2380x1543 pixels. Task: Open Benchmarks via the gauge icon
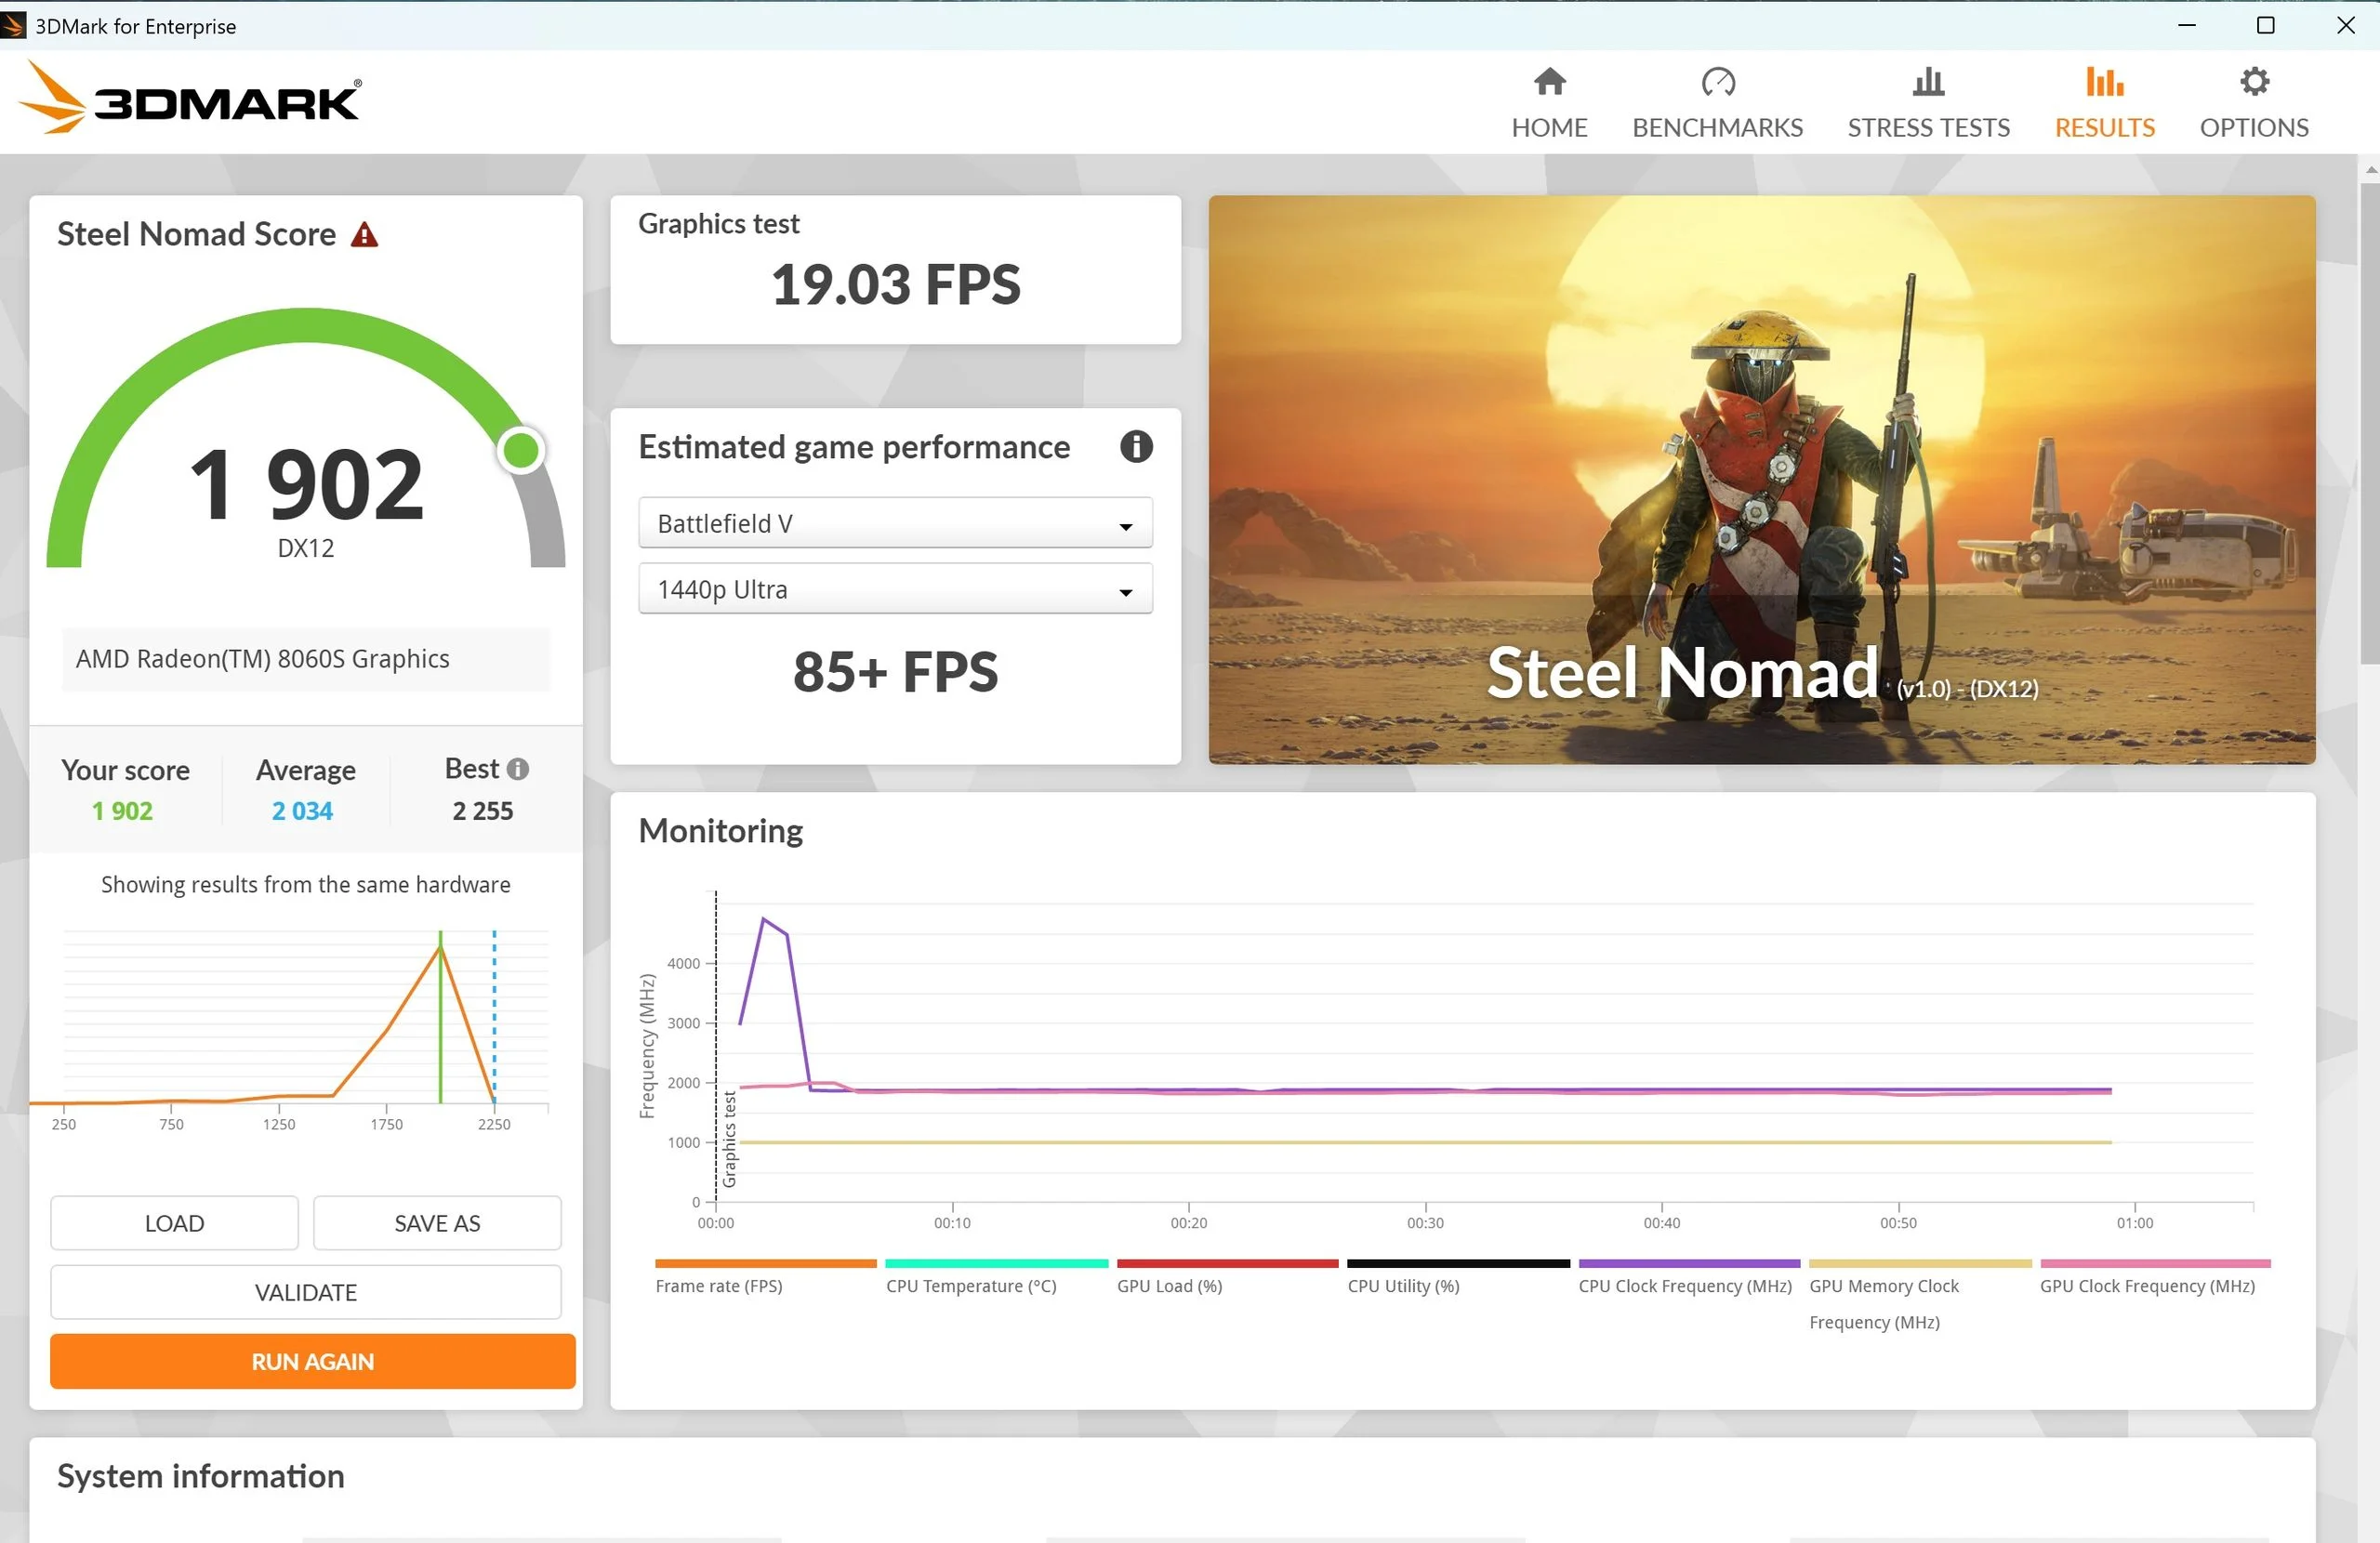[x=1717, y=82]
